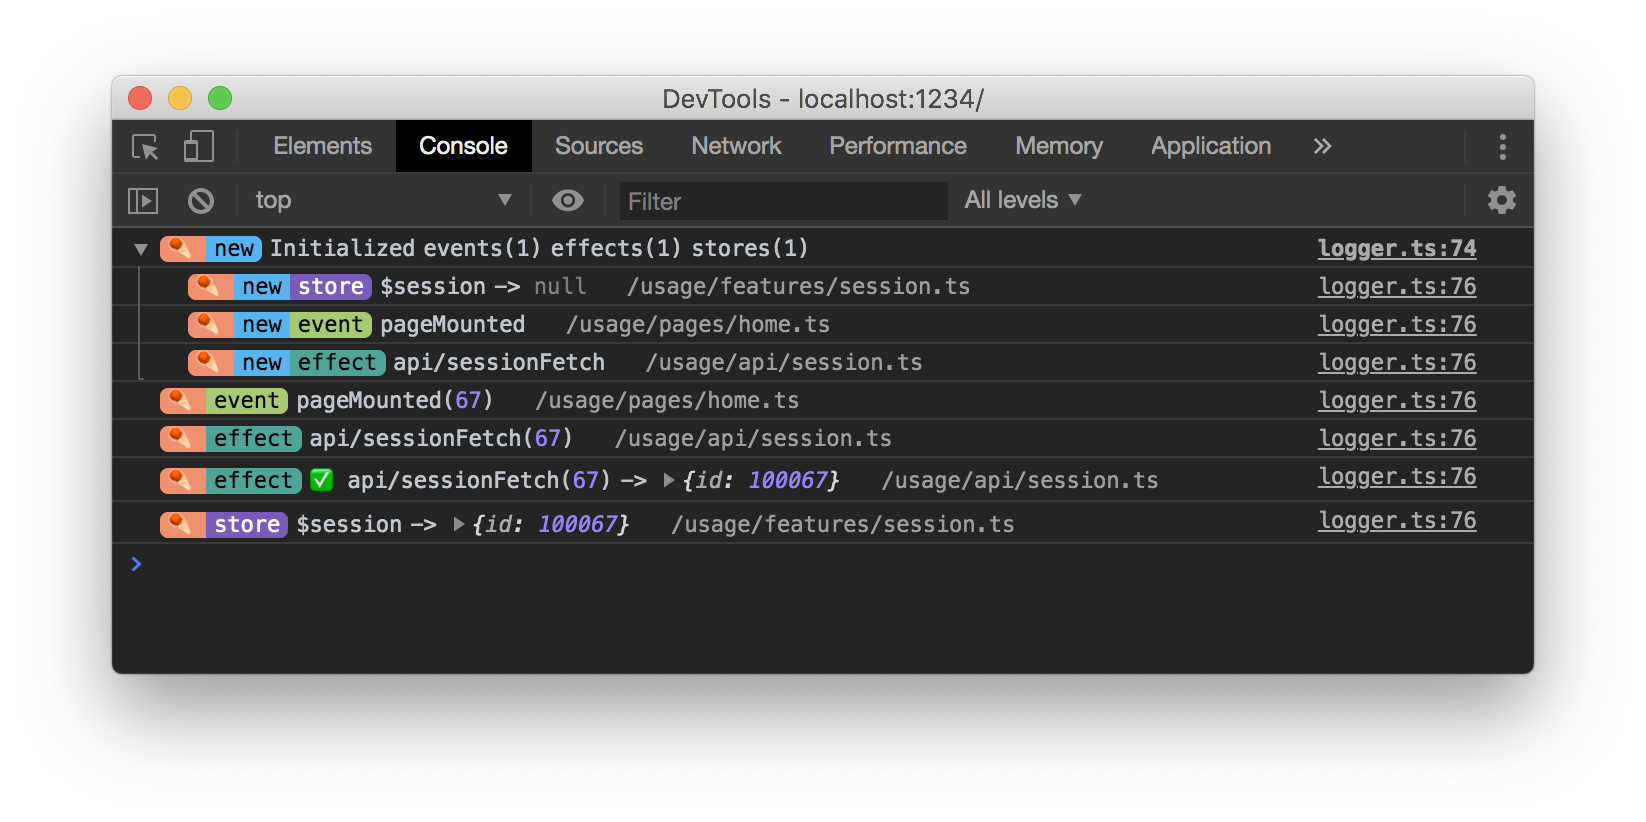Open console settings gear
1646x822 pixels.
tap(1501, 201)
